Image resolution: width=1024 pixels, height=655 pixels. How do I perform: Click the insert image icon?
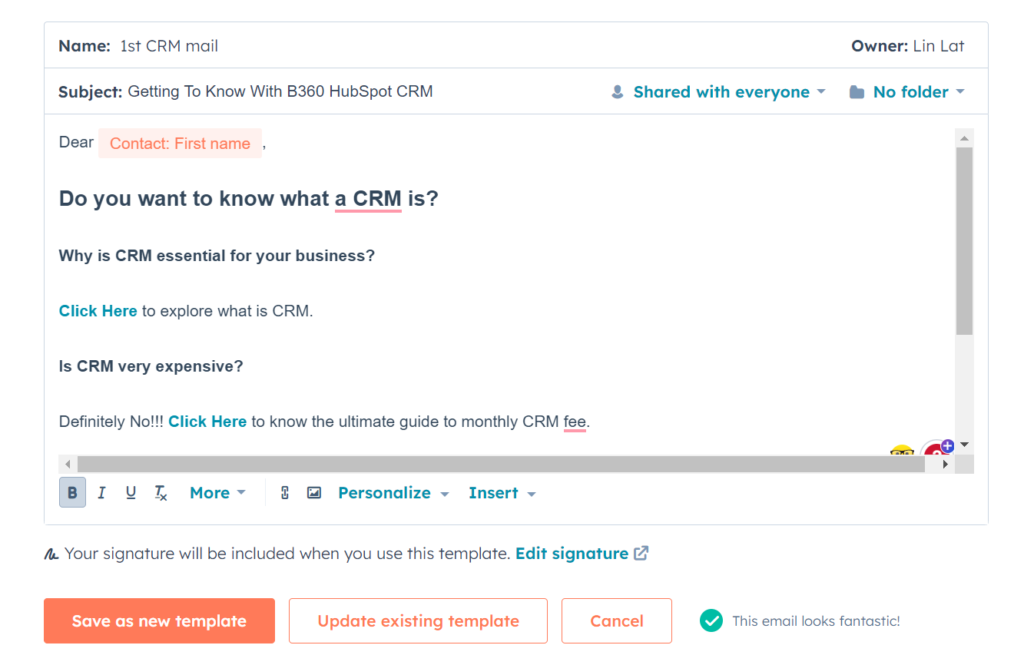(314, 493)
